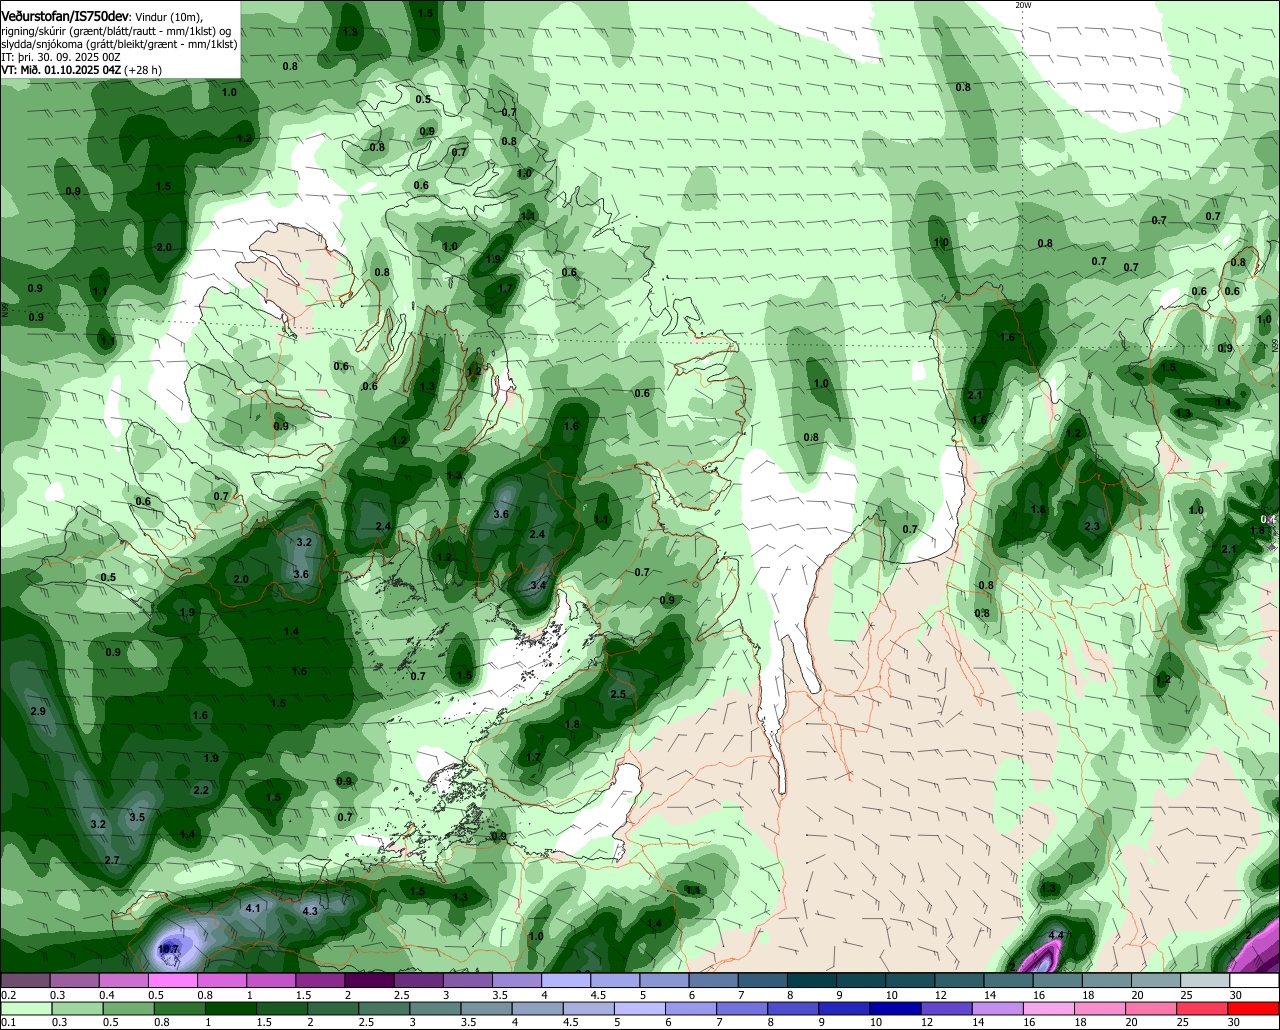The height and width of the screenshot is (1030, 1280).
Task: Click the IT: þri. 30. 09. 2025 00Z line
Action: pyautogui.click(x=61, y=57)
